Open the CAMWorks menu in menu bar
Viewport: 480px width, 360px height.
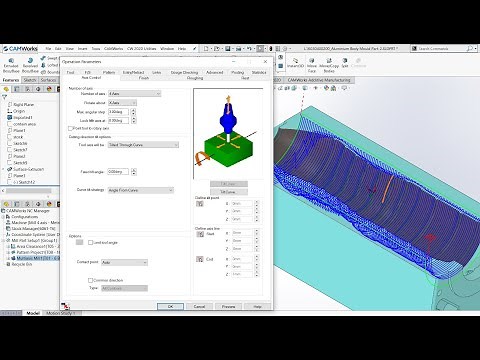click(x=113, y=49)
